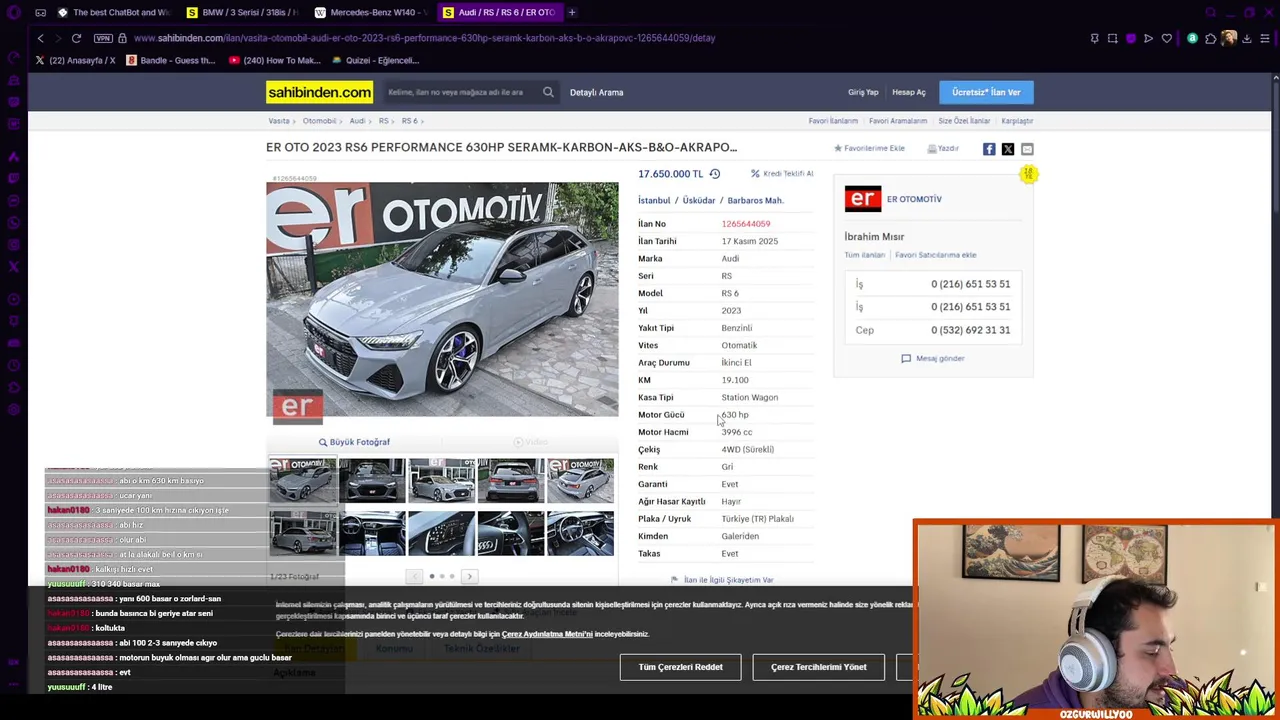
Task: Click the browser address bar URL
Action: click(x=424, y=38)
